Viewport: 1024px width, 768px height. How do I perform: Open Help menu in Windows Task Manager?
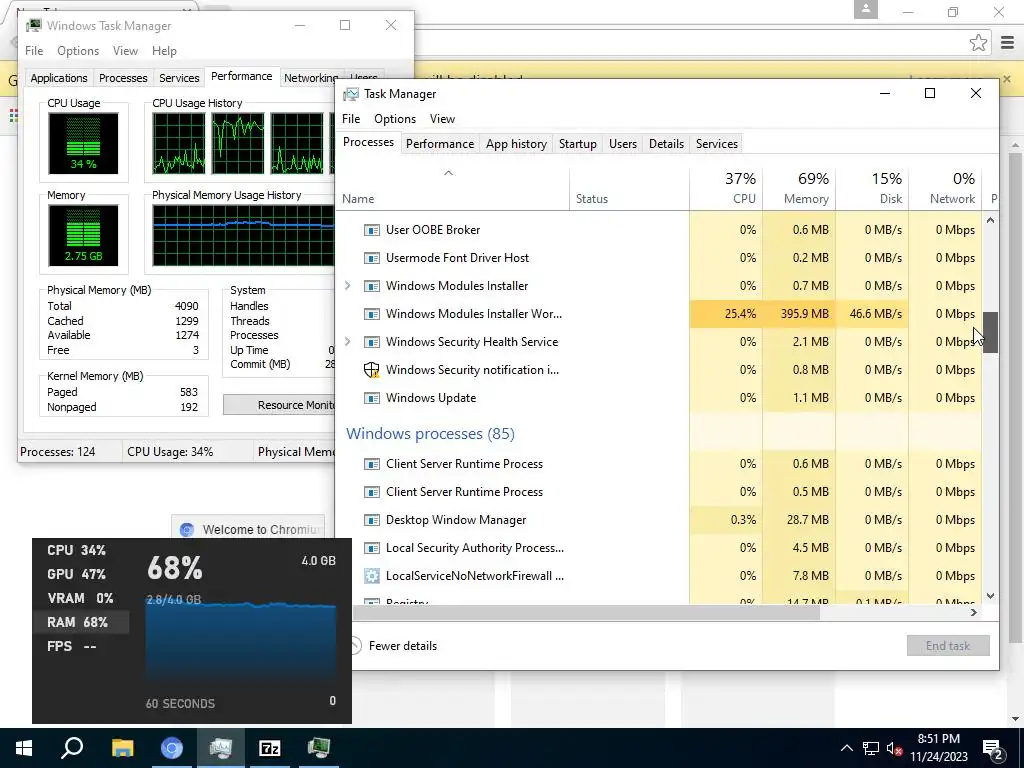pyautogui.click(x=164, y=51)
